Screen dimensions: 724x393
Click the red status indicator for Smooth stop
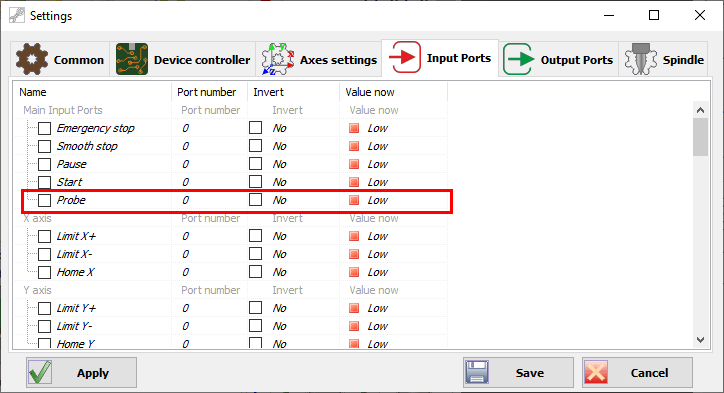(x=354, y=146)
